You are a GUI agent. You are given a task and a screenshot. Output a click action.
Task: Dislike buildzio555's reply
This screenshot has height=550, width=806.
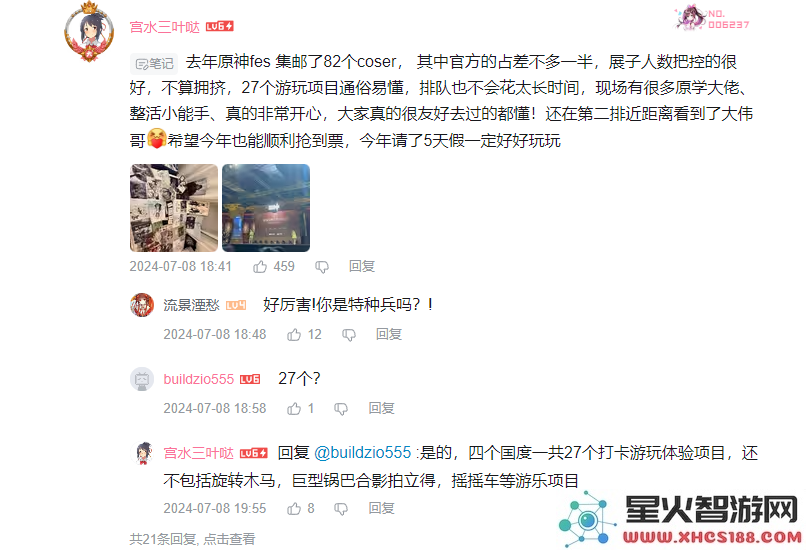pos(341,409)
